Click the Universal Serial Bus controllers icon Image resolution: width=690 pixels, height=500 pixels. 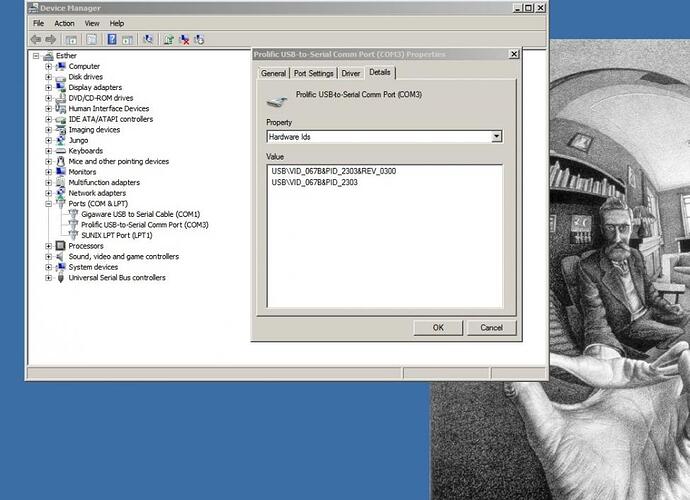pos(61,278)
